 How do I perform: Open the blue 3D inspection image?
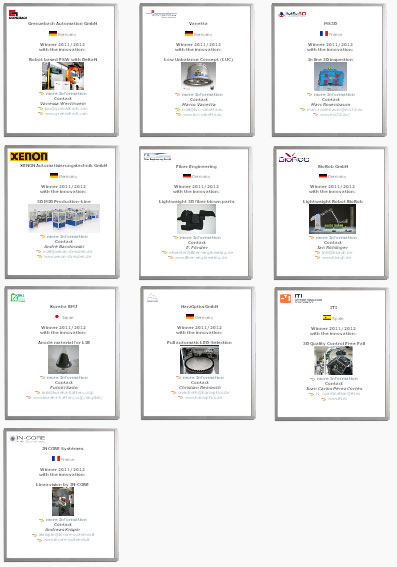(x=330, y=76)
